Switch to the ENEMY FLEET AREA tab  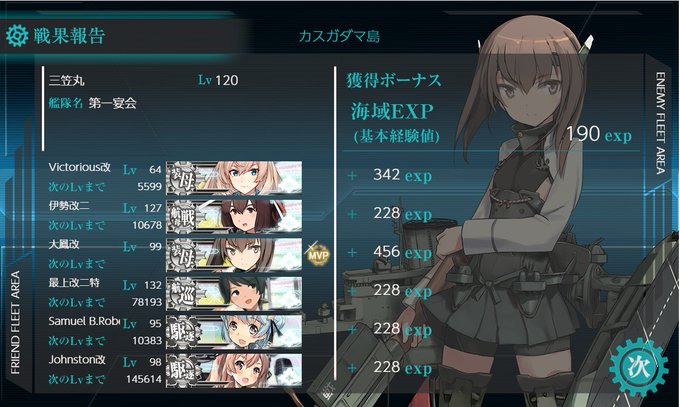(660, 123)
